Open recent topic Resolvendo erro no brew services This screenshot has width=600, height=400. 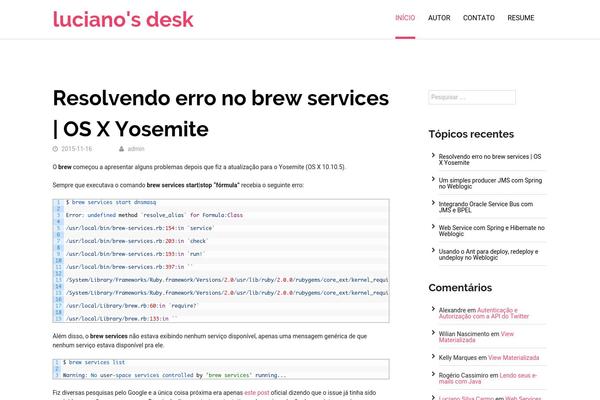(490, 160)
